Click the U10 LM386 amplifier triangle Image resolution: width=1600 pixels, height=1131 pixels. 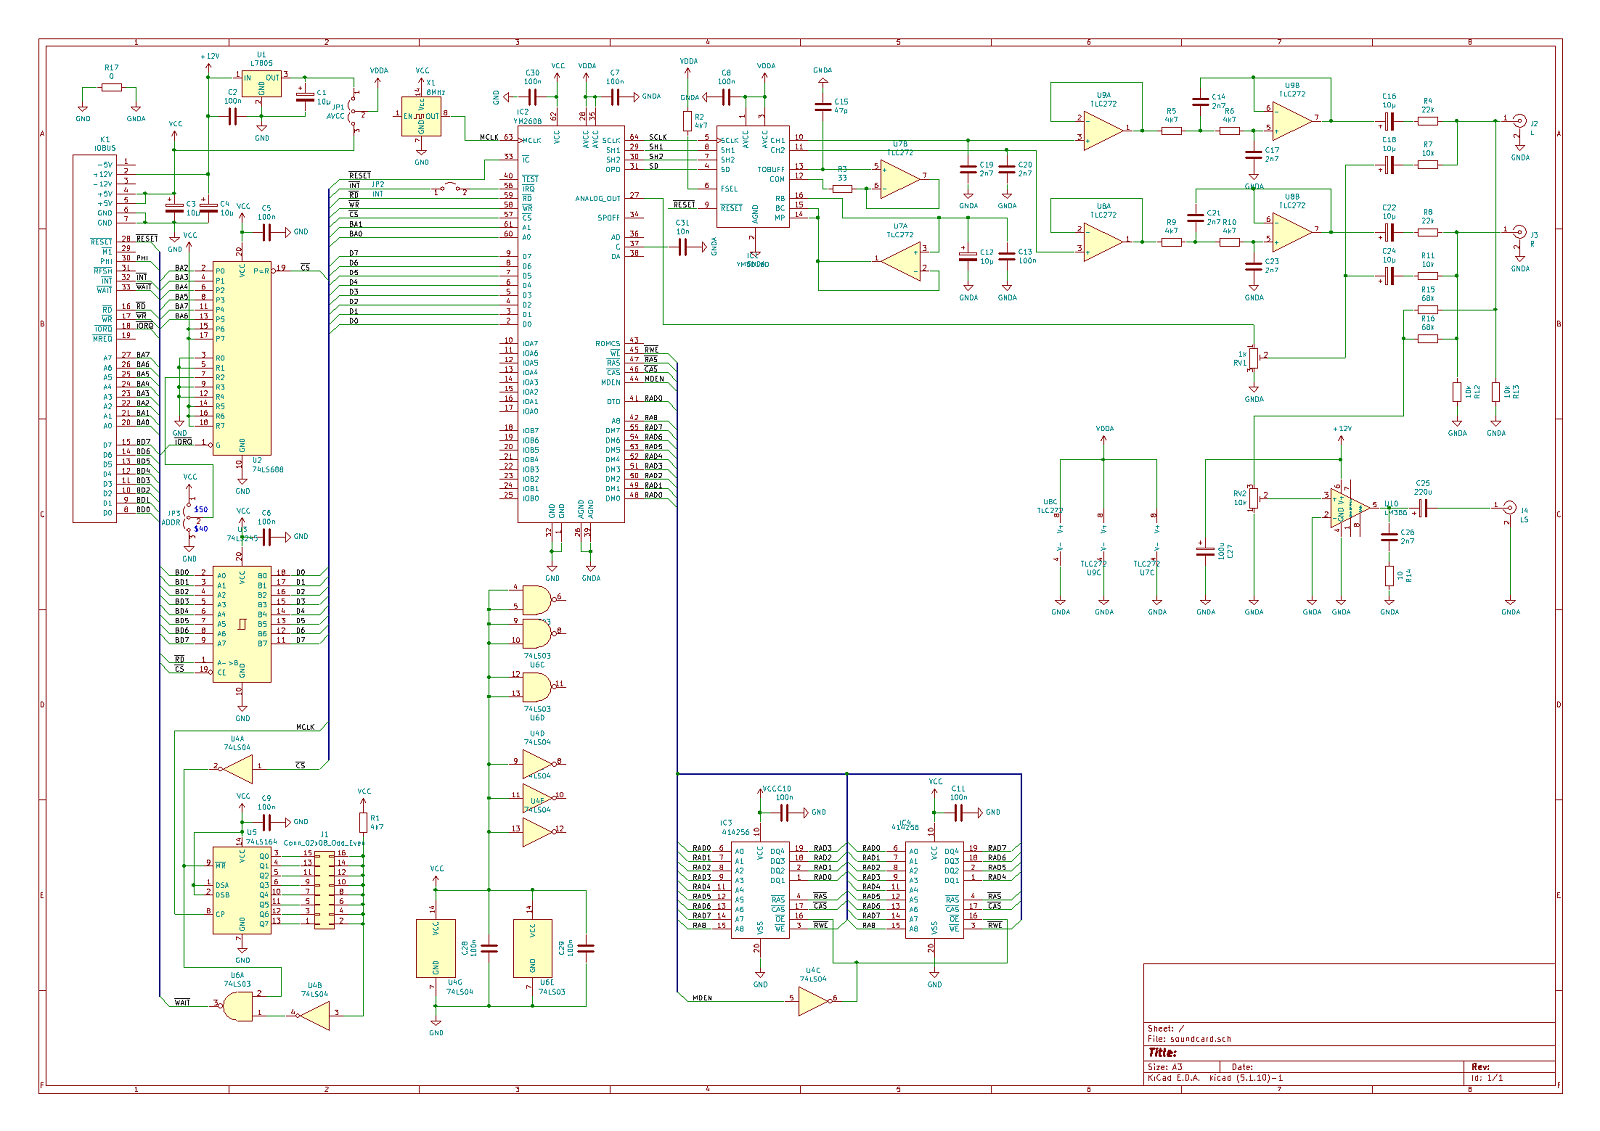[1349, 507]
